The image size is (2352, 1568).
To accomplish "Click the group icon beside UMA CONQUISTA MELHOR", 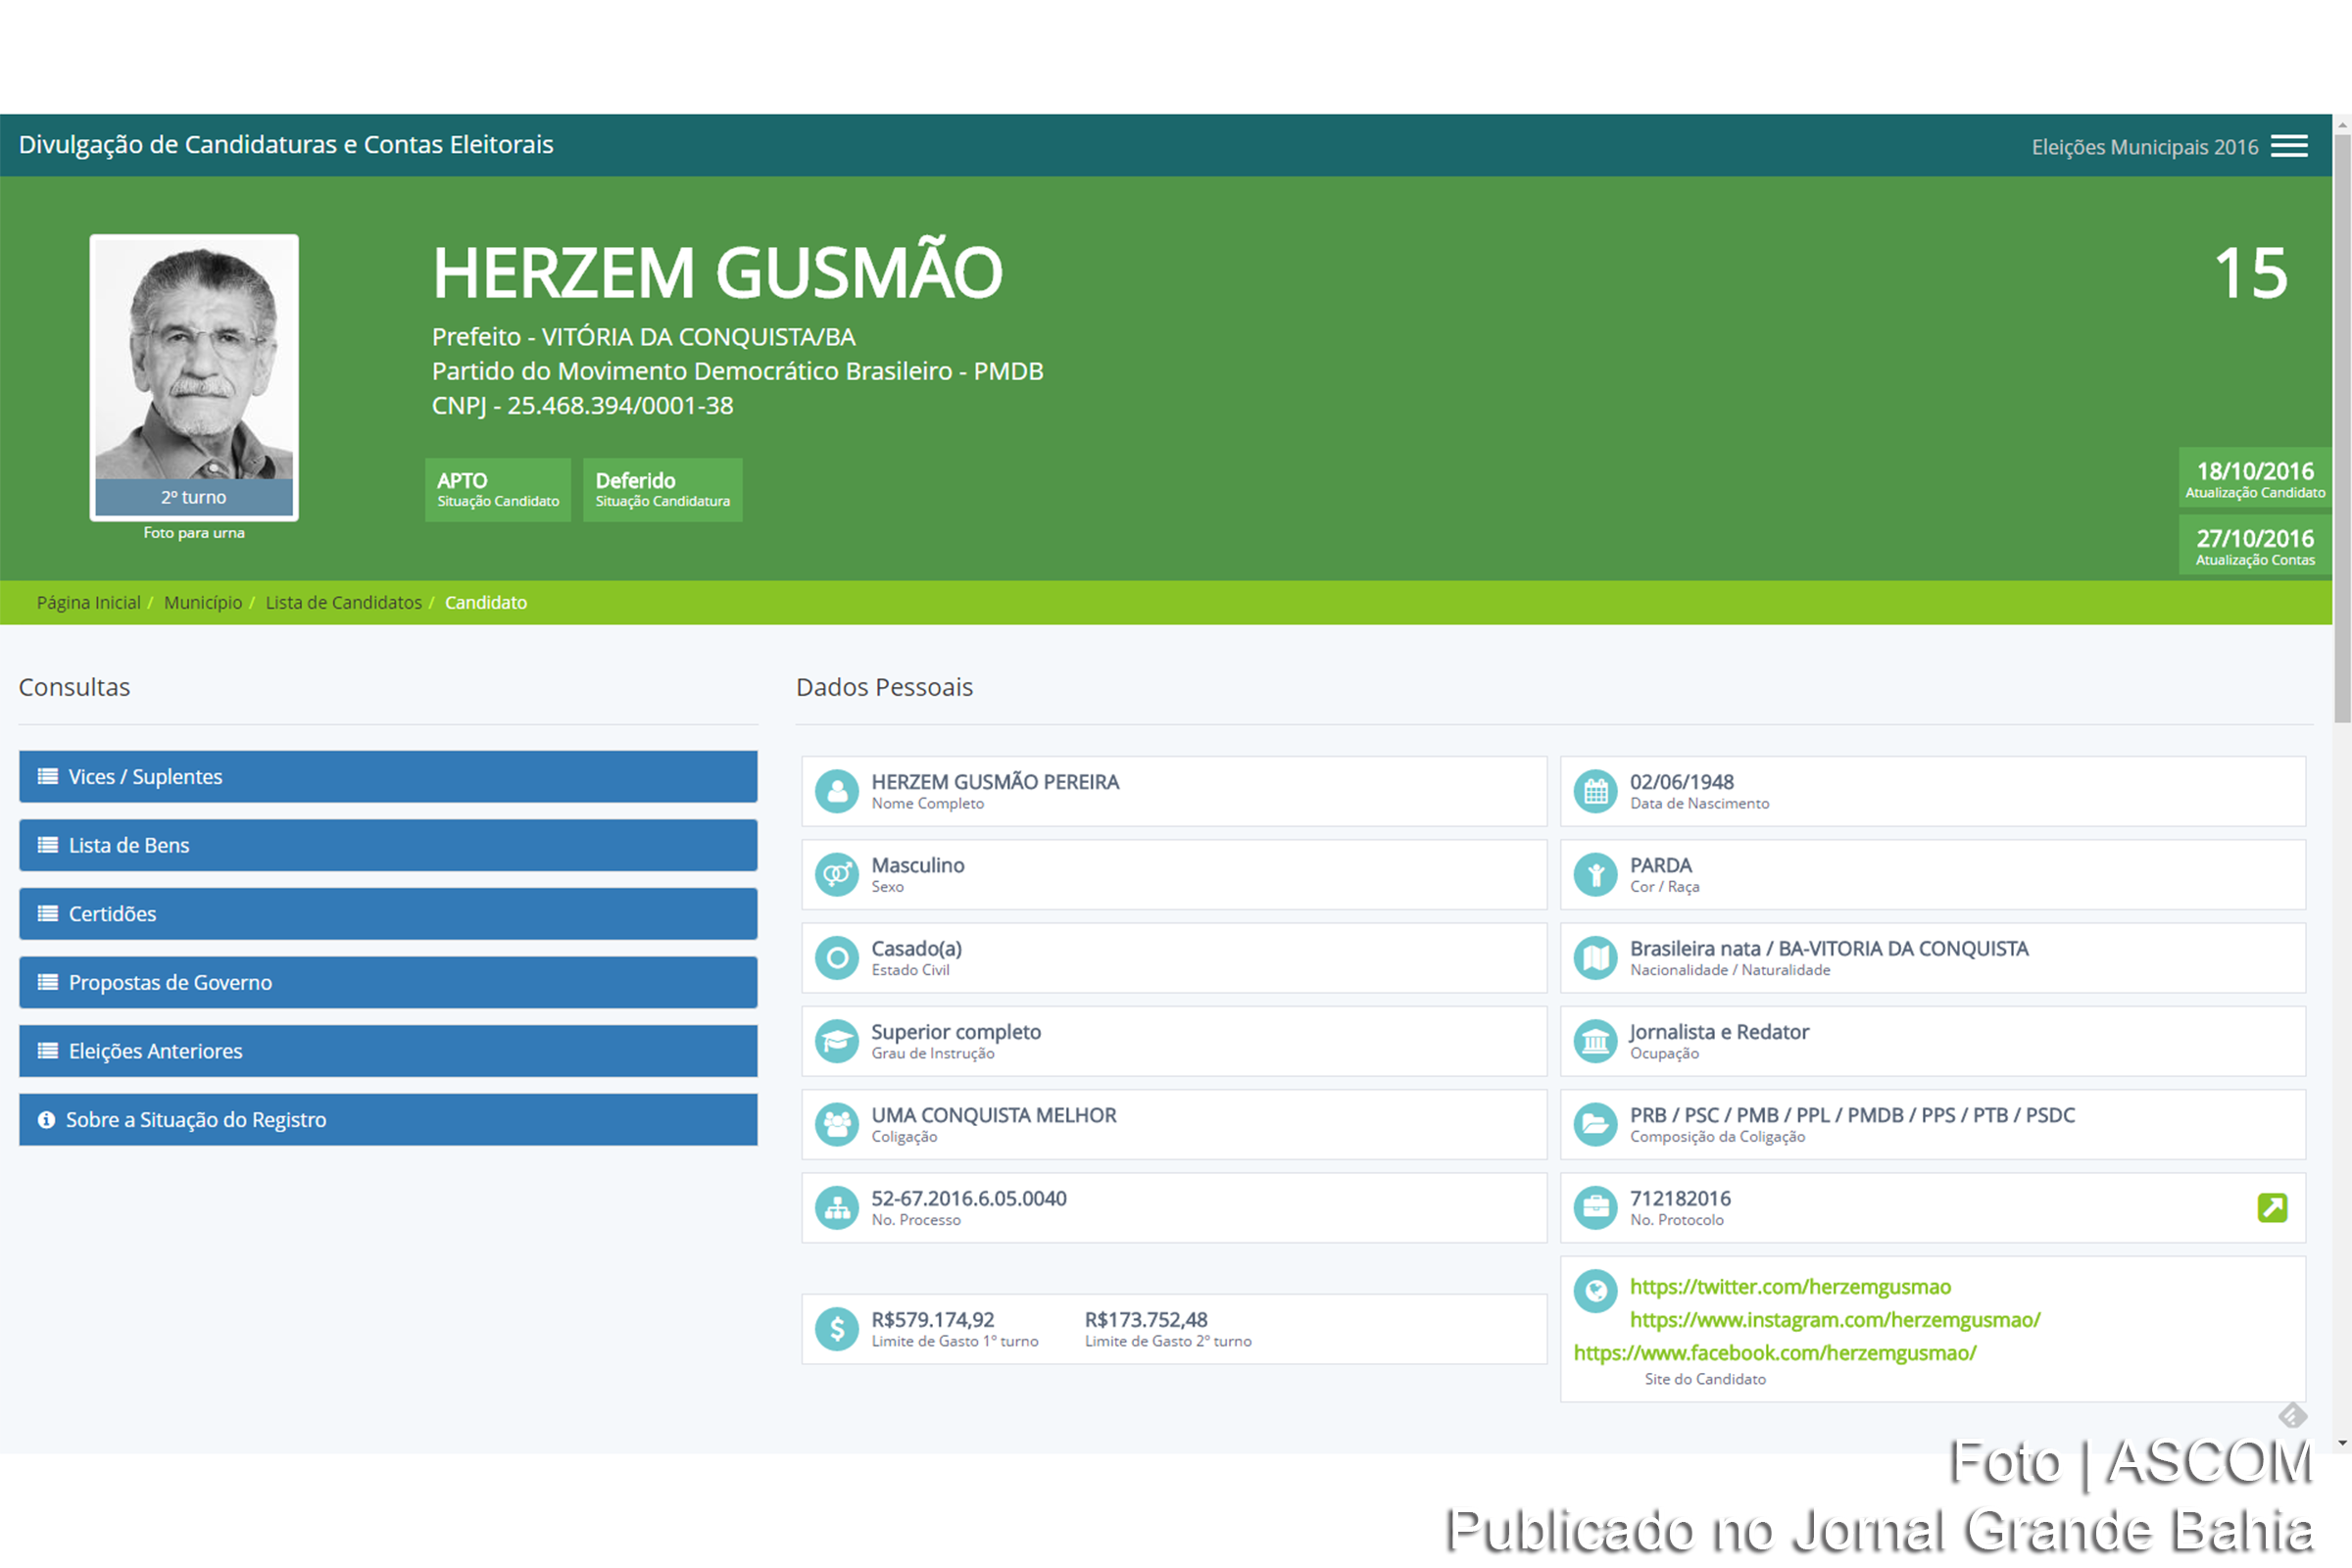I will [x=837, y=1124].
